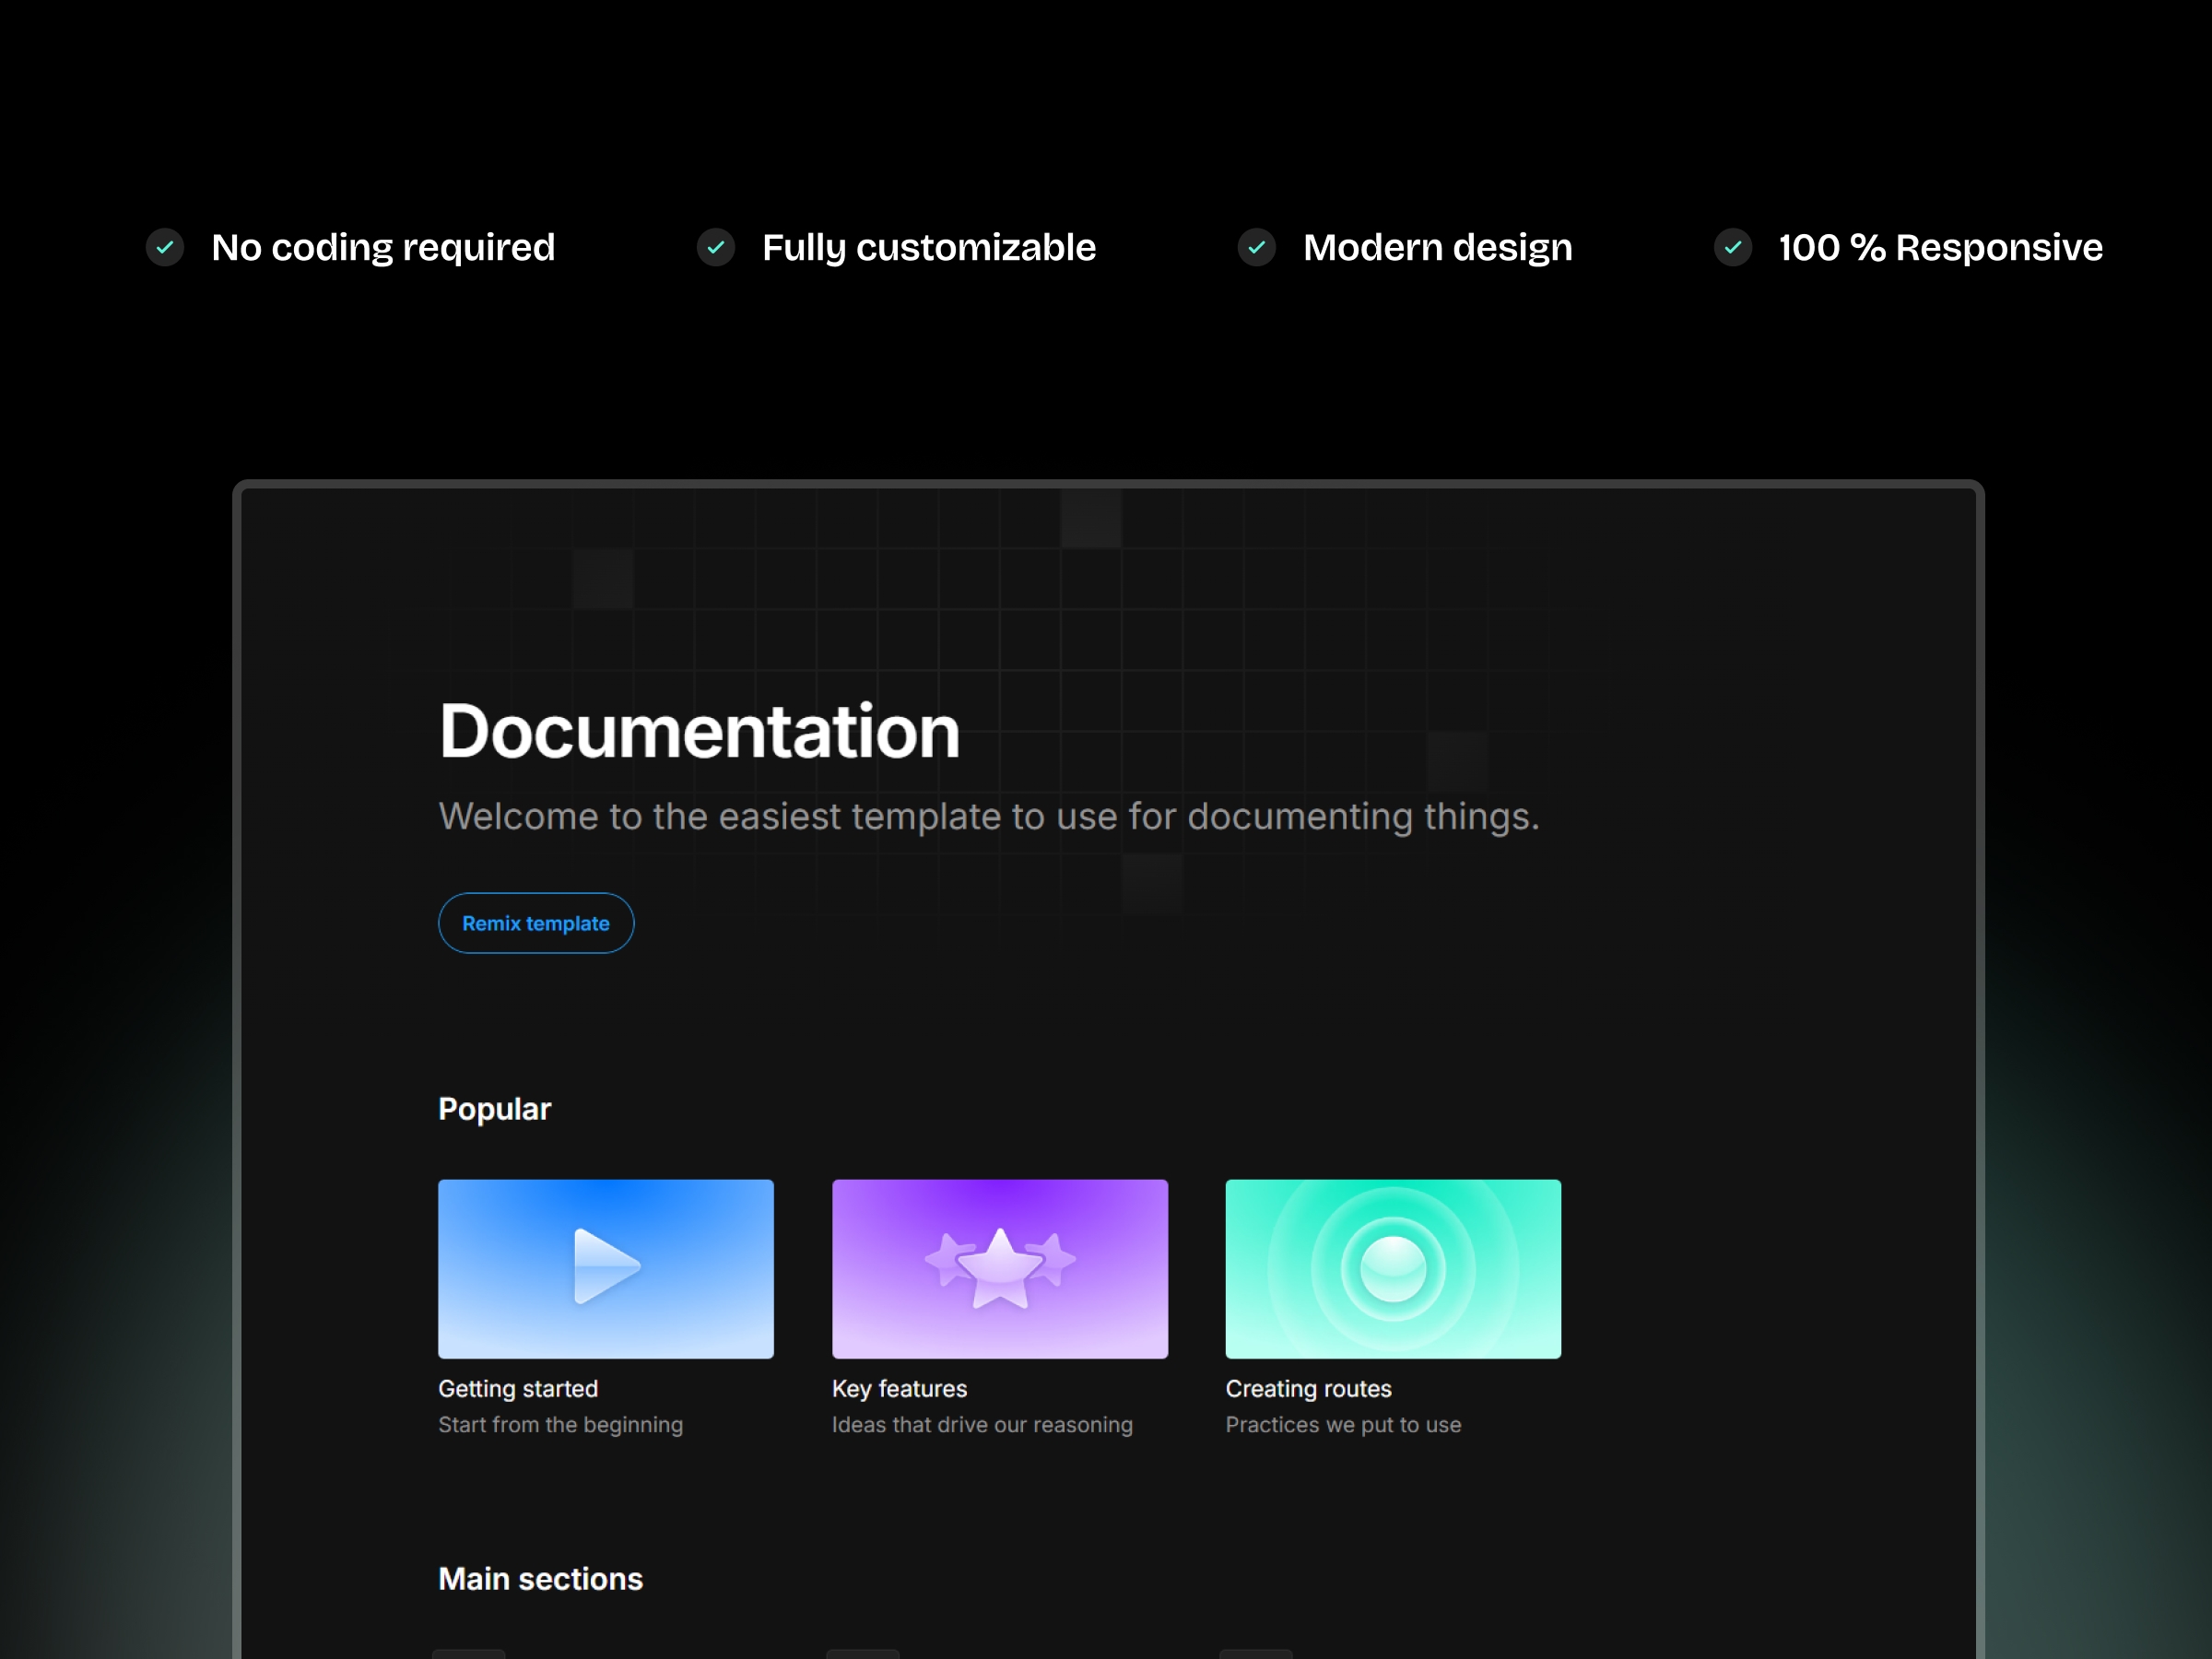The height and width of the screenshot is (1659, 2212).
Task: Click the Documentation page title
Action: tap(698, 730)
